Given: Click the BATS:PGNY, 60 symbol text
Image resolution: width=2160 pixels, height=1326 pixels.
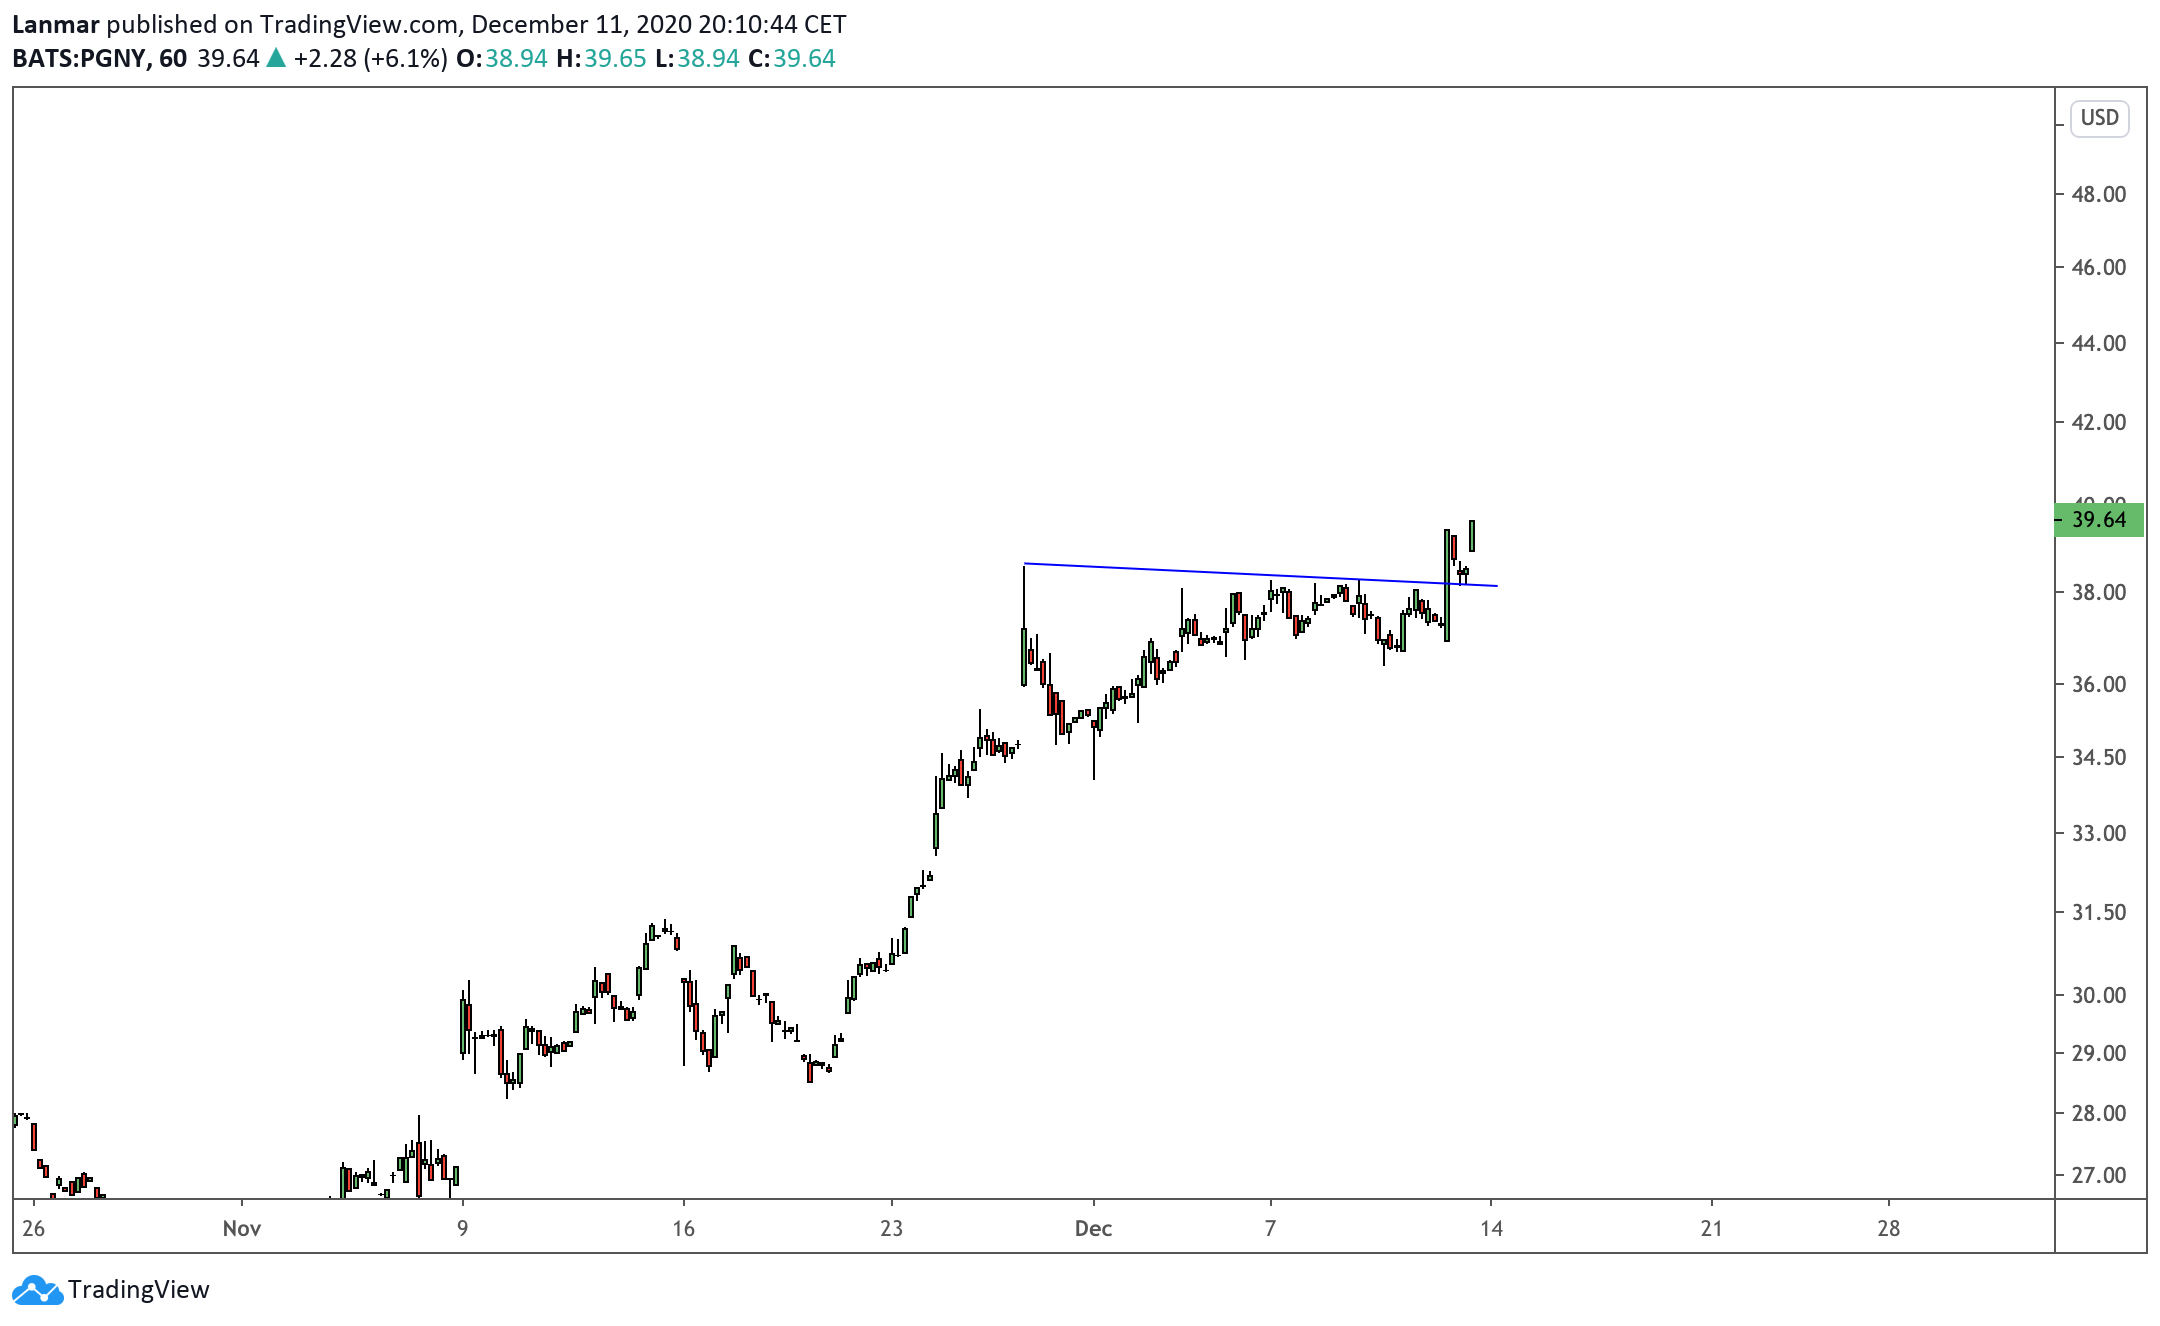Looking at the screenshot, I should (x=99, y=59).
